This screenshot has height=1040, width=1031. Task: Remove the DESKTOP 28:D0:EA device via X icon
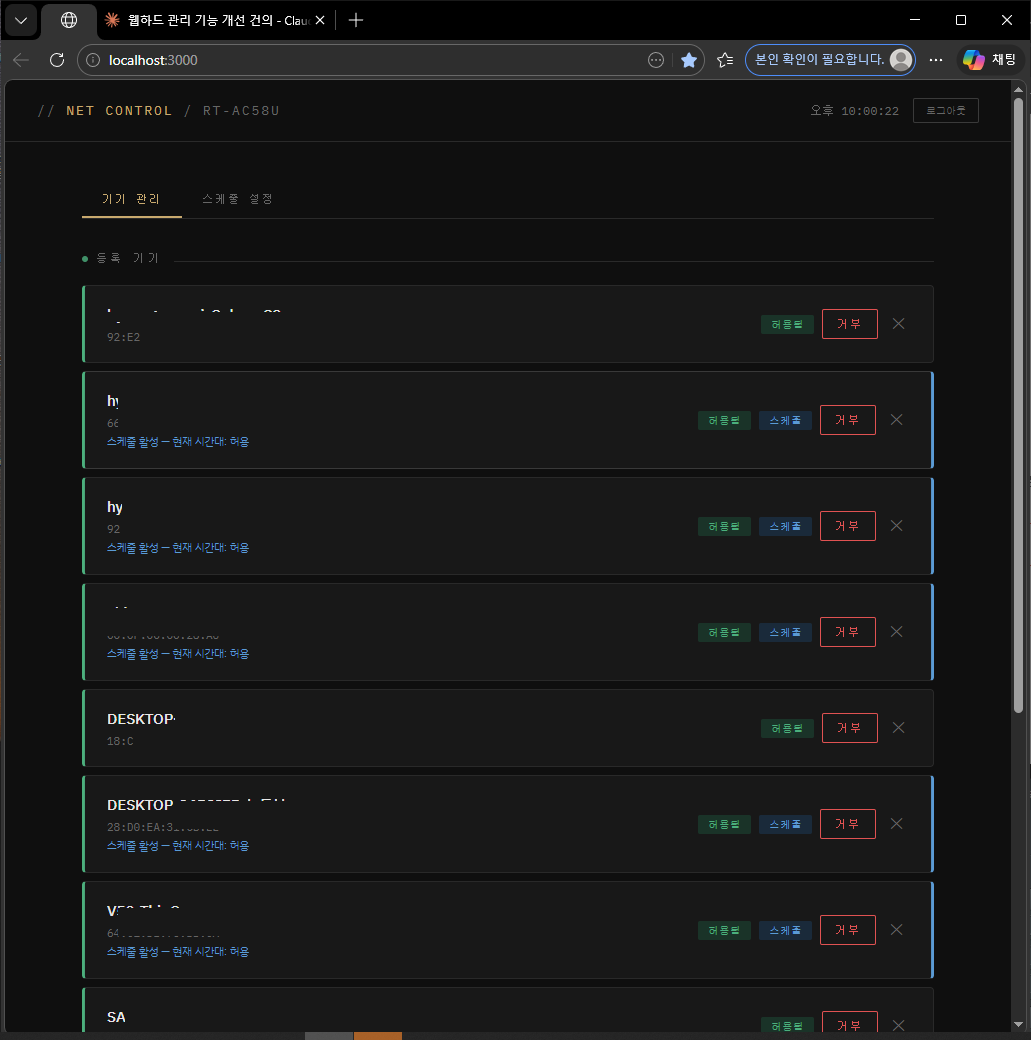896,824
